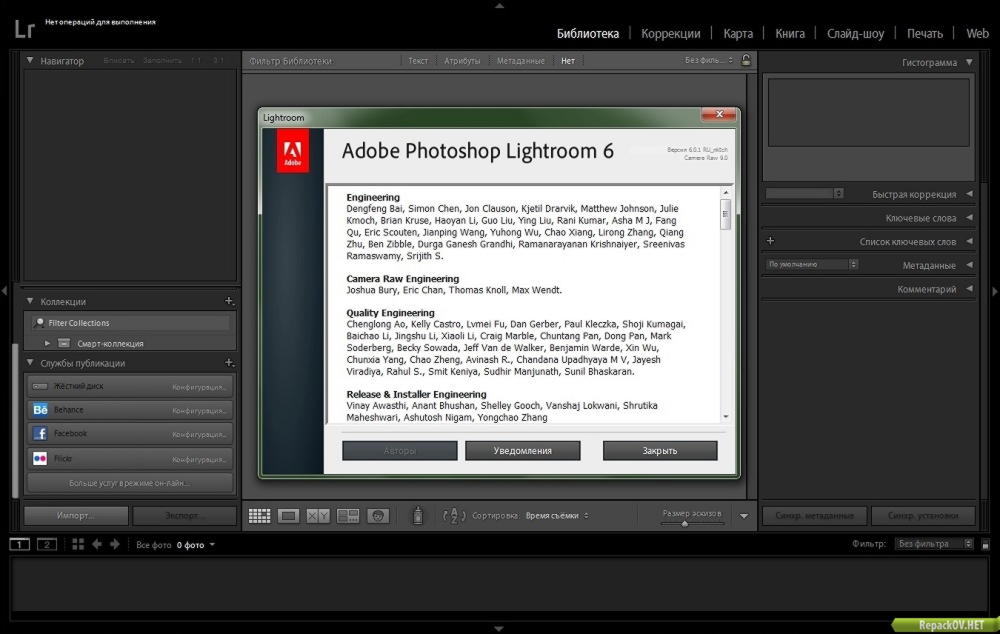Go forward with filmstrip right arrow
Viewport: 1000px width, 634px height.
coord(115,544)
